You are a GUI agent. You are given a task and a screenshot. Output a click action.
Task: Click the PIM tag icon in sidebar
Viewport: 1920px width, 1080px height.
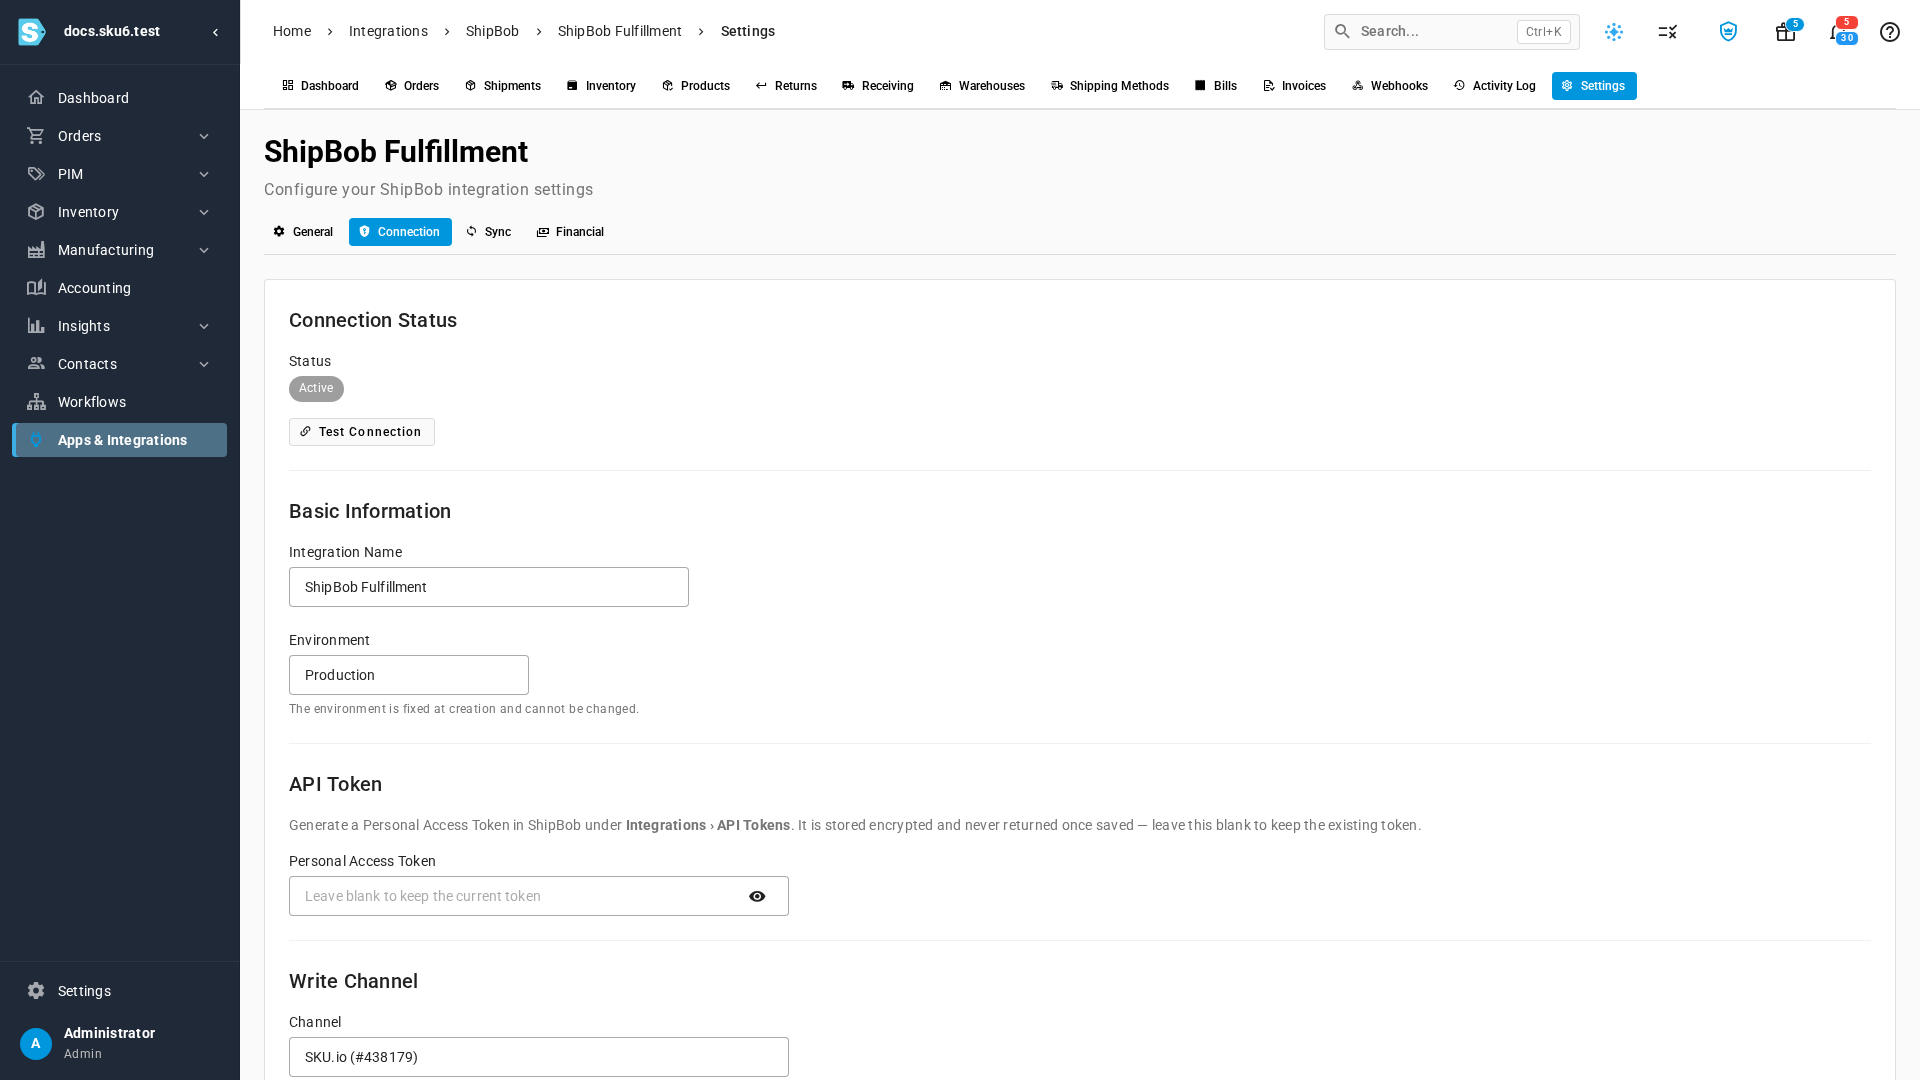coord(36,174)
